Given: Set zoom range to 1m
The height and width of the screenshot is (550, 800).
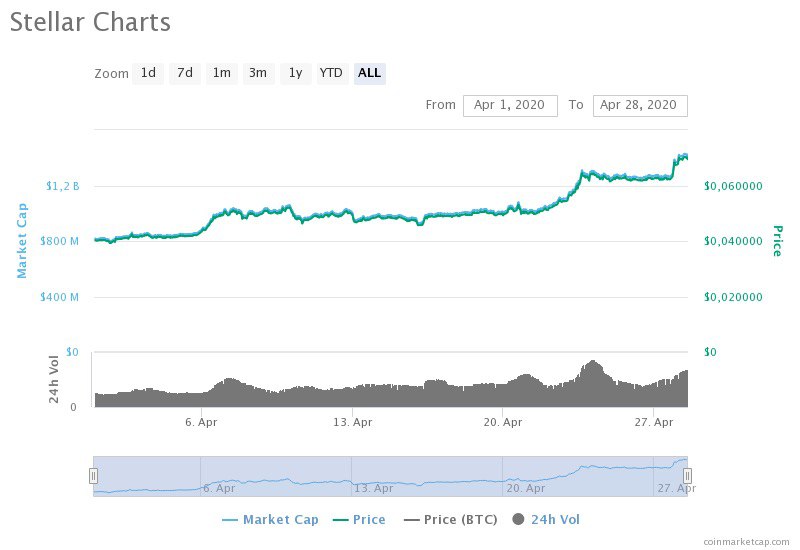Looking at the screenshot, I should pos(221,73).
